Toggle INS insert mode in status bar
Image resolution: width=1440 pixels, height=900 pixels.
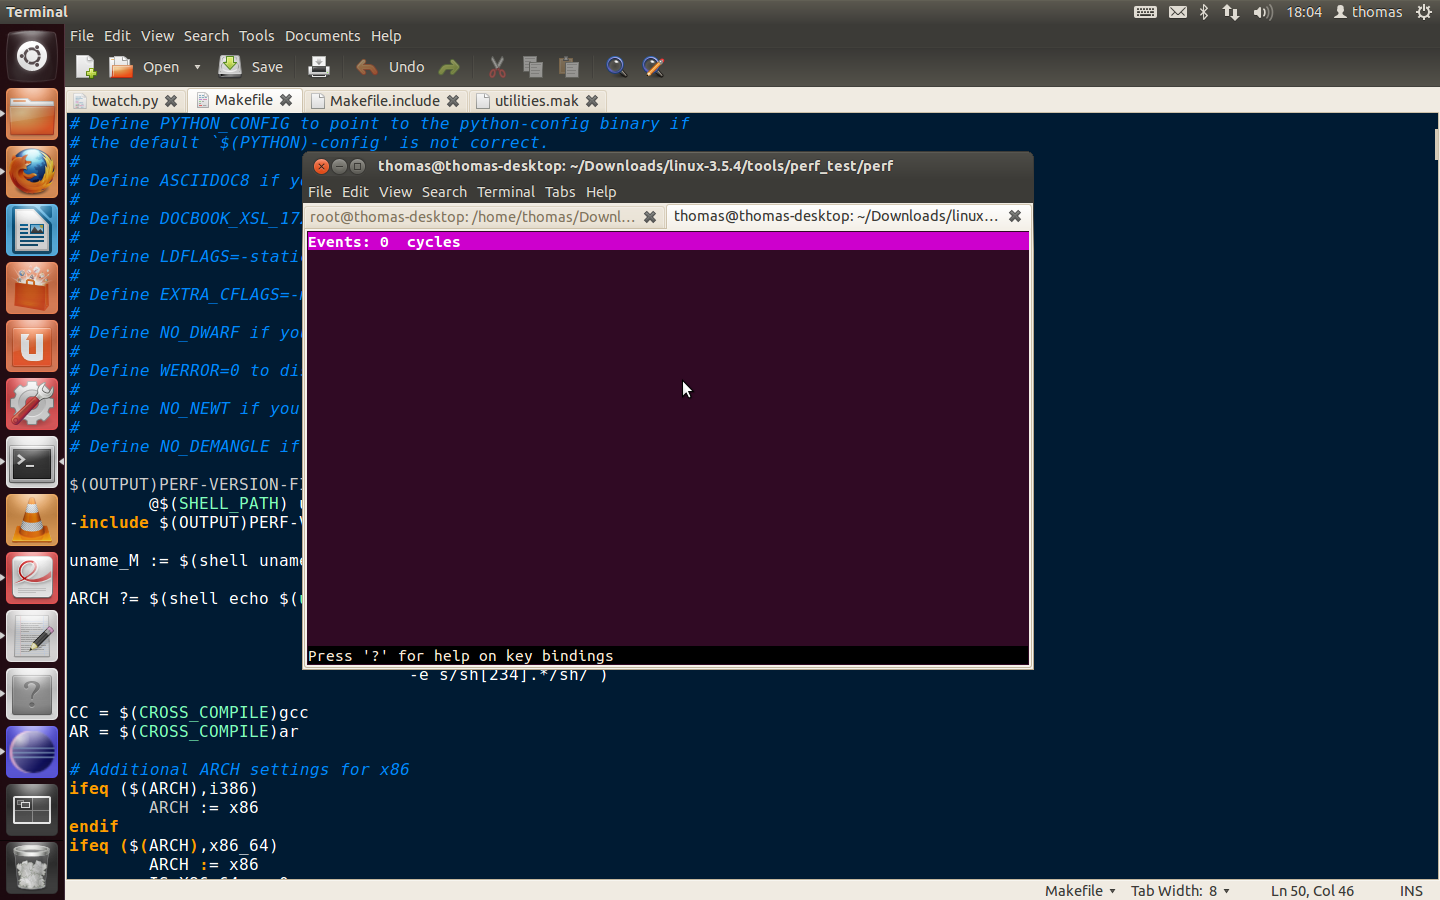(x=1411, y=890)
